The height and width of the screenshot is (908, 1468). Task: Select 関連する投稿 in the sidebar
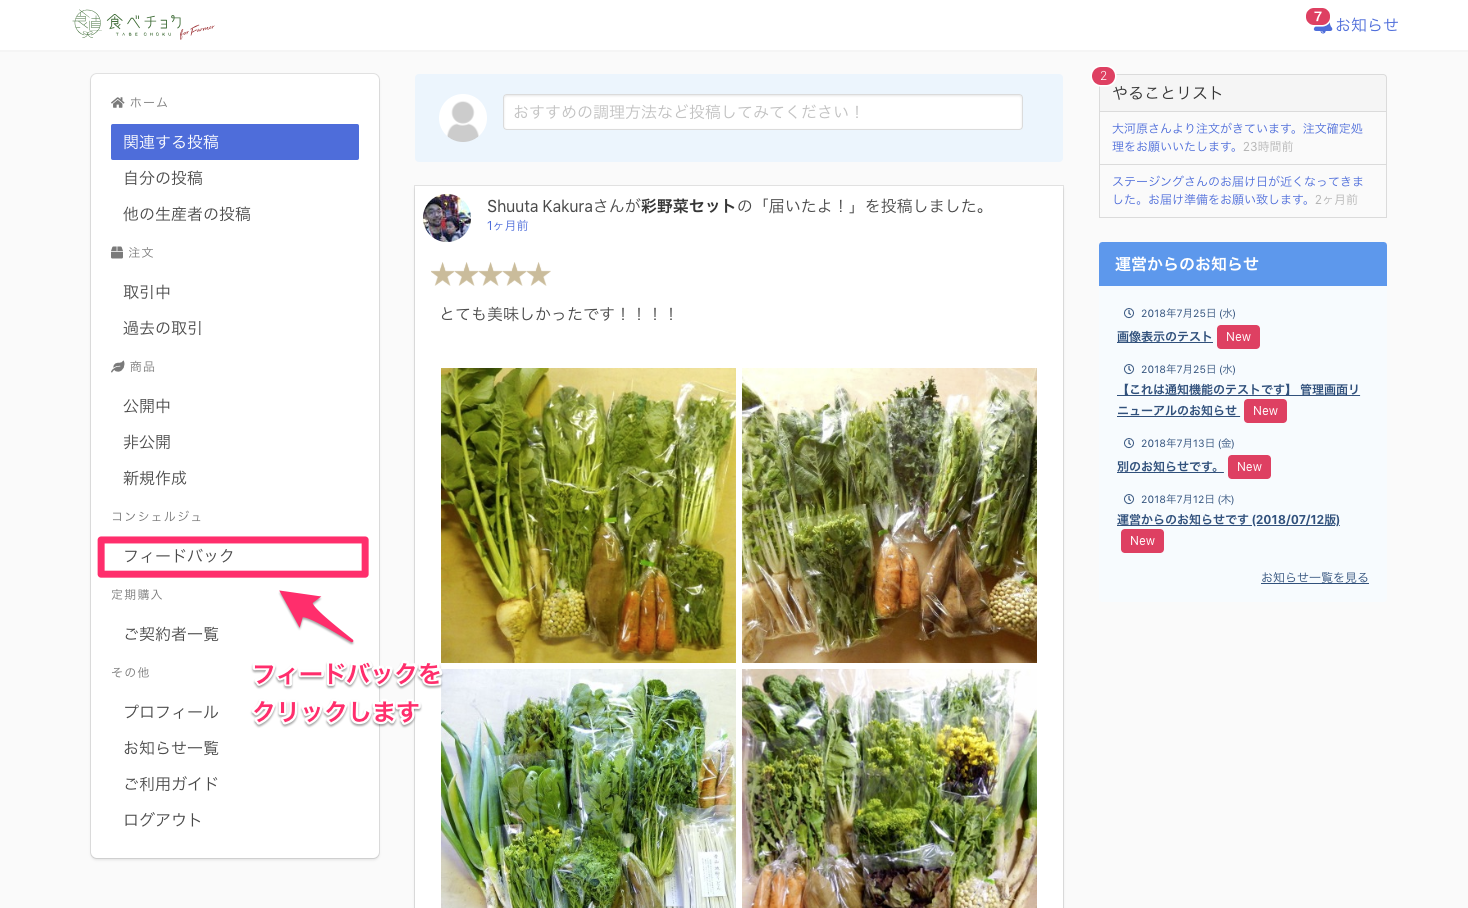click(234, 142)
